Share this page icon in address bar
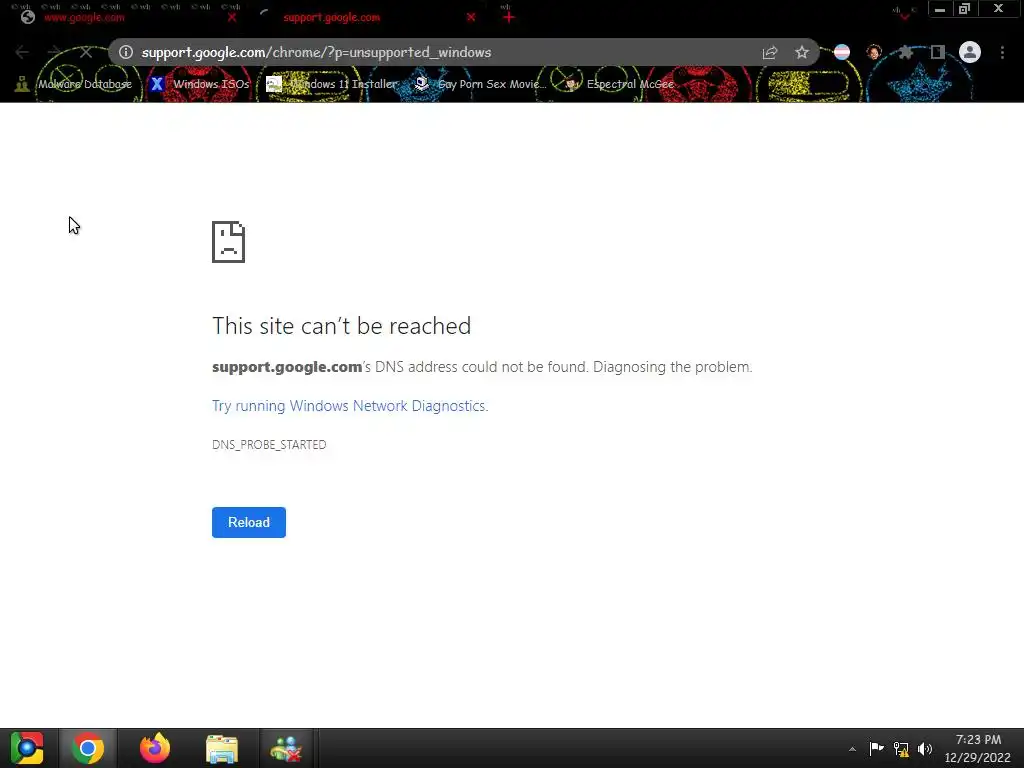The image size is (1024, 768). [x=770, y=52]
